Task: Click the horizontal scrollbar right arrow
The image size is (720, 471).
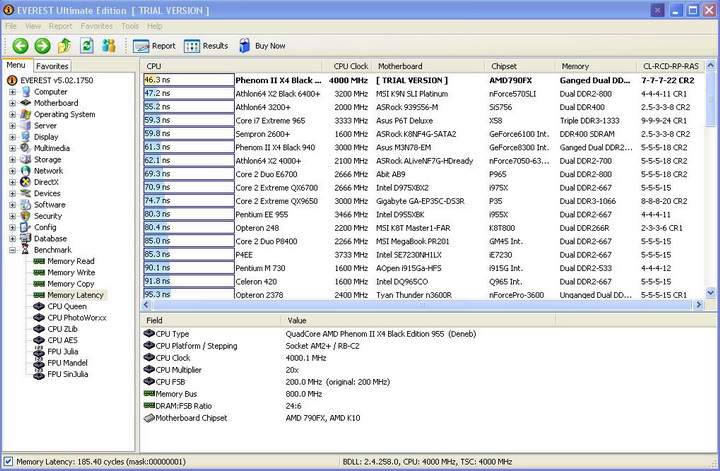Action: (698, 304)
